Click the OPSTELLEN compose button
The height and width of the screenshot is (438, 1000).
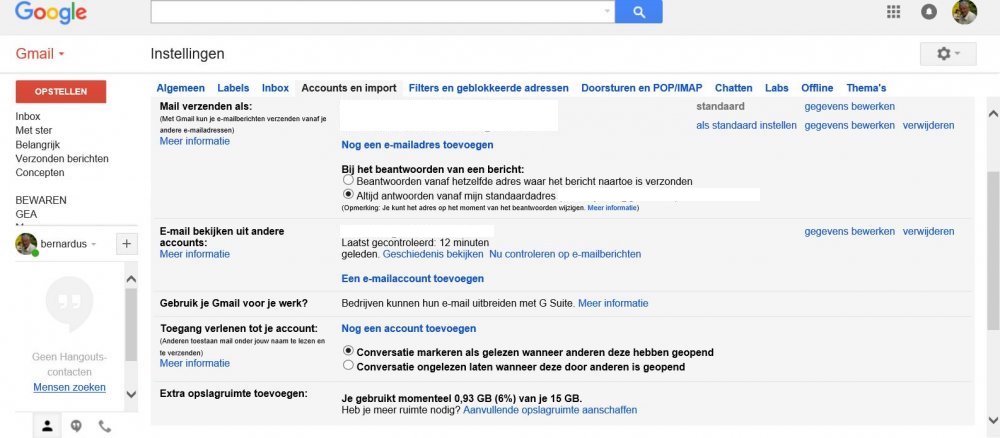pos(61,92)
